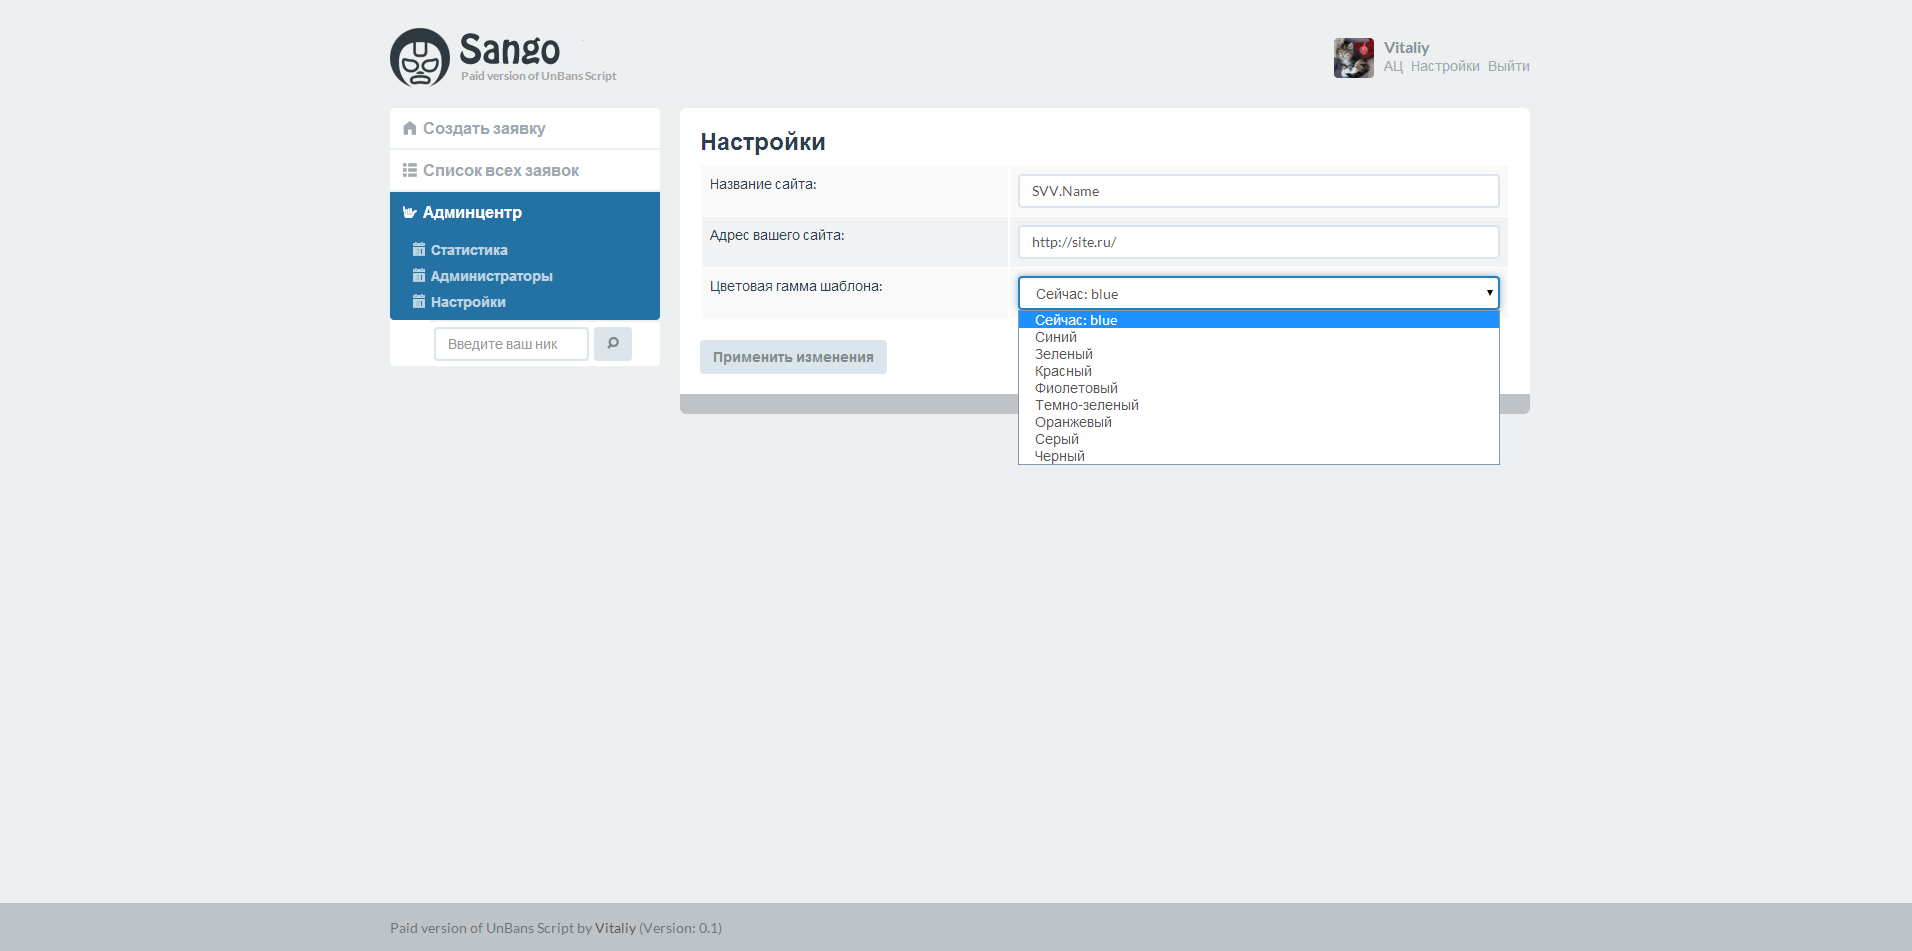Open Vitaliy's avatar picture
The image size is (1912, 951).
click(x=1354, y=58)
